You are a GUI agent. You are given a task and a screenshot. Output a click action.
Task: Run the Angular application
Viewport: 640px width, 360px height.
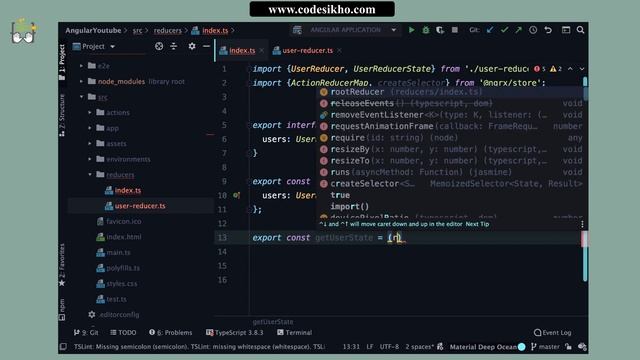[x=411, y=30]
